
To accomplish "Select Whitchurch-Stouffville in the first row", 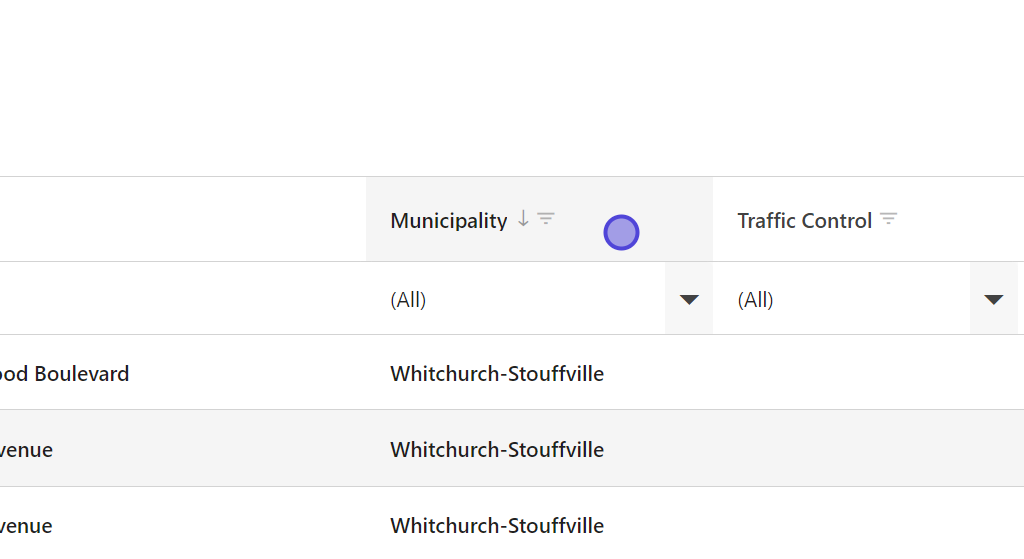I will pyautogui.click(x=497, y=374).
